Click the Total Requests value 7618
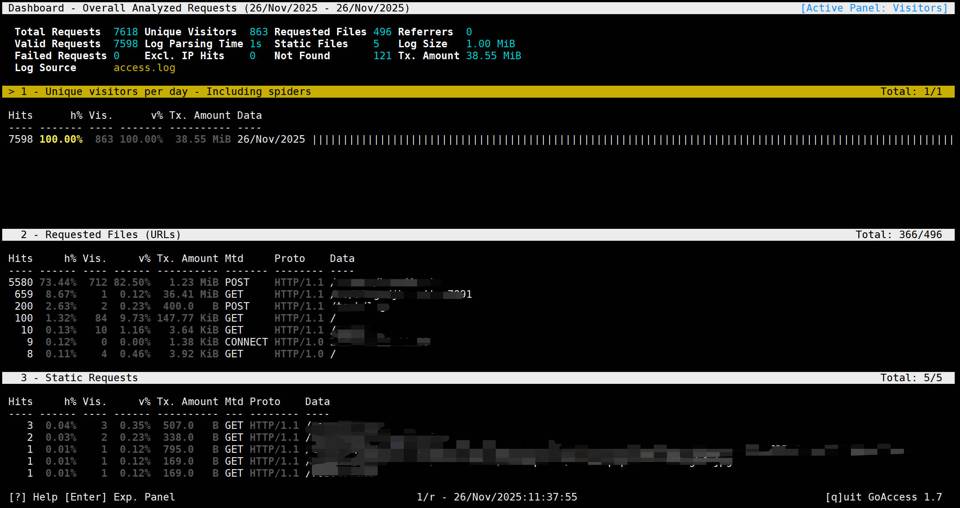This screenshot has width=960, height=508. click(x=126, y=32)
